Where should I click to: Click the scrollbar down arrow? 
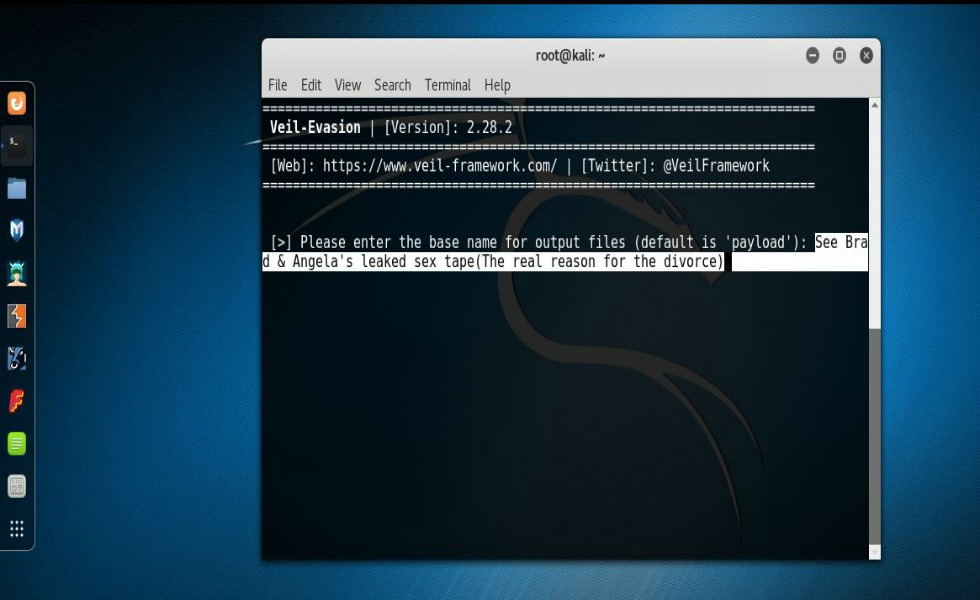(875, 552)
